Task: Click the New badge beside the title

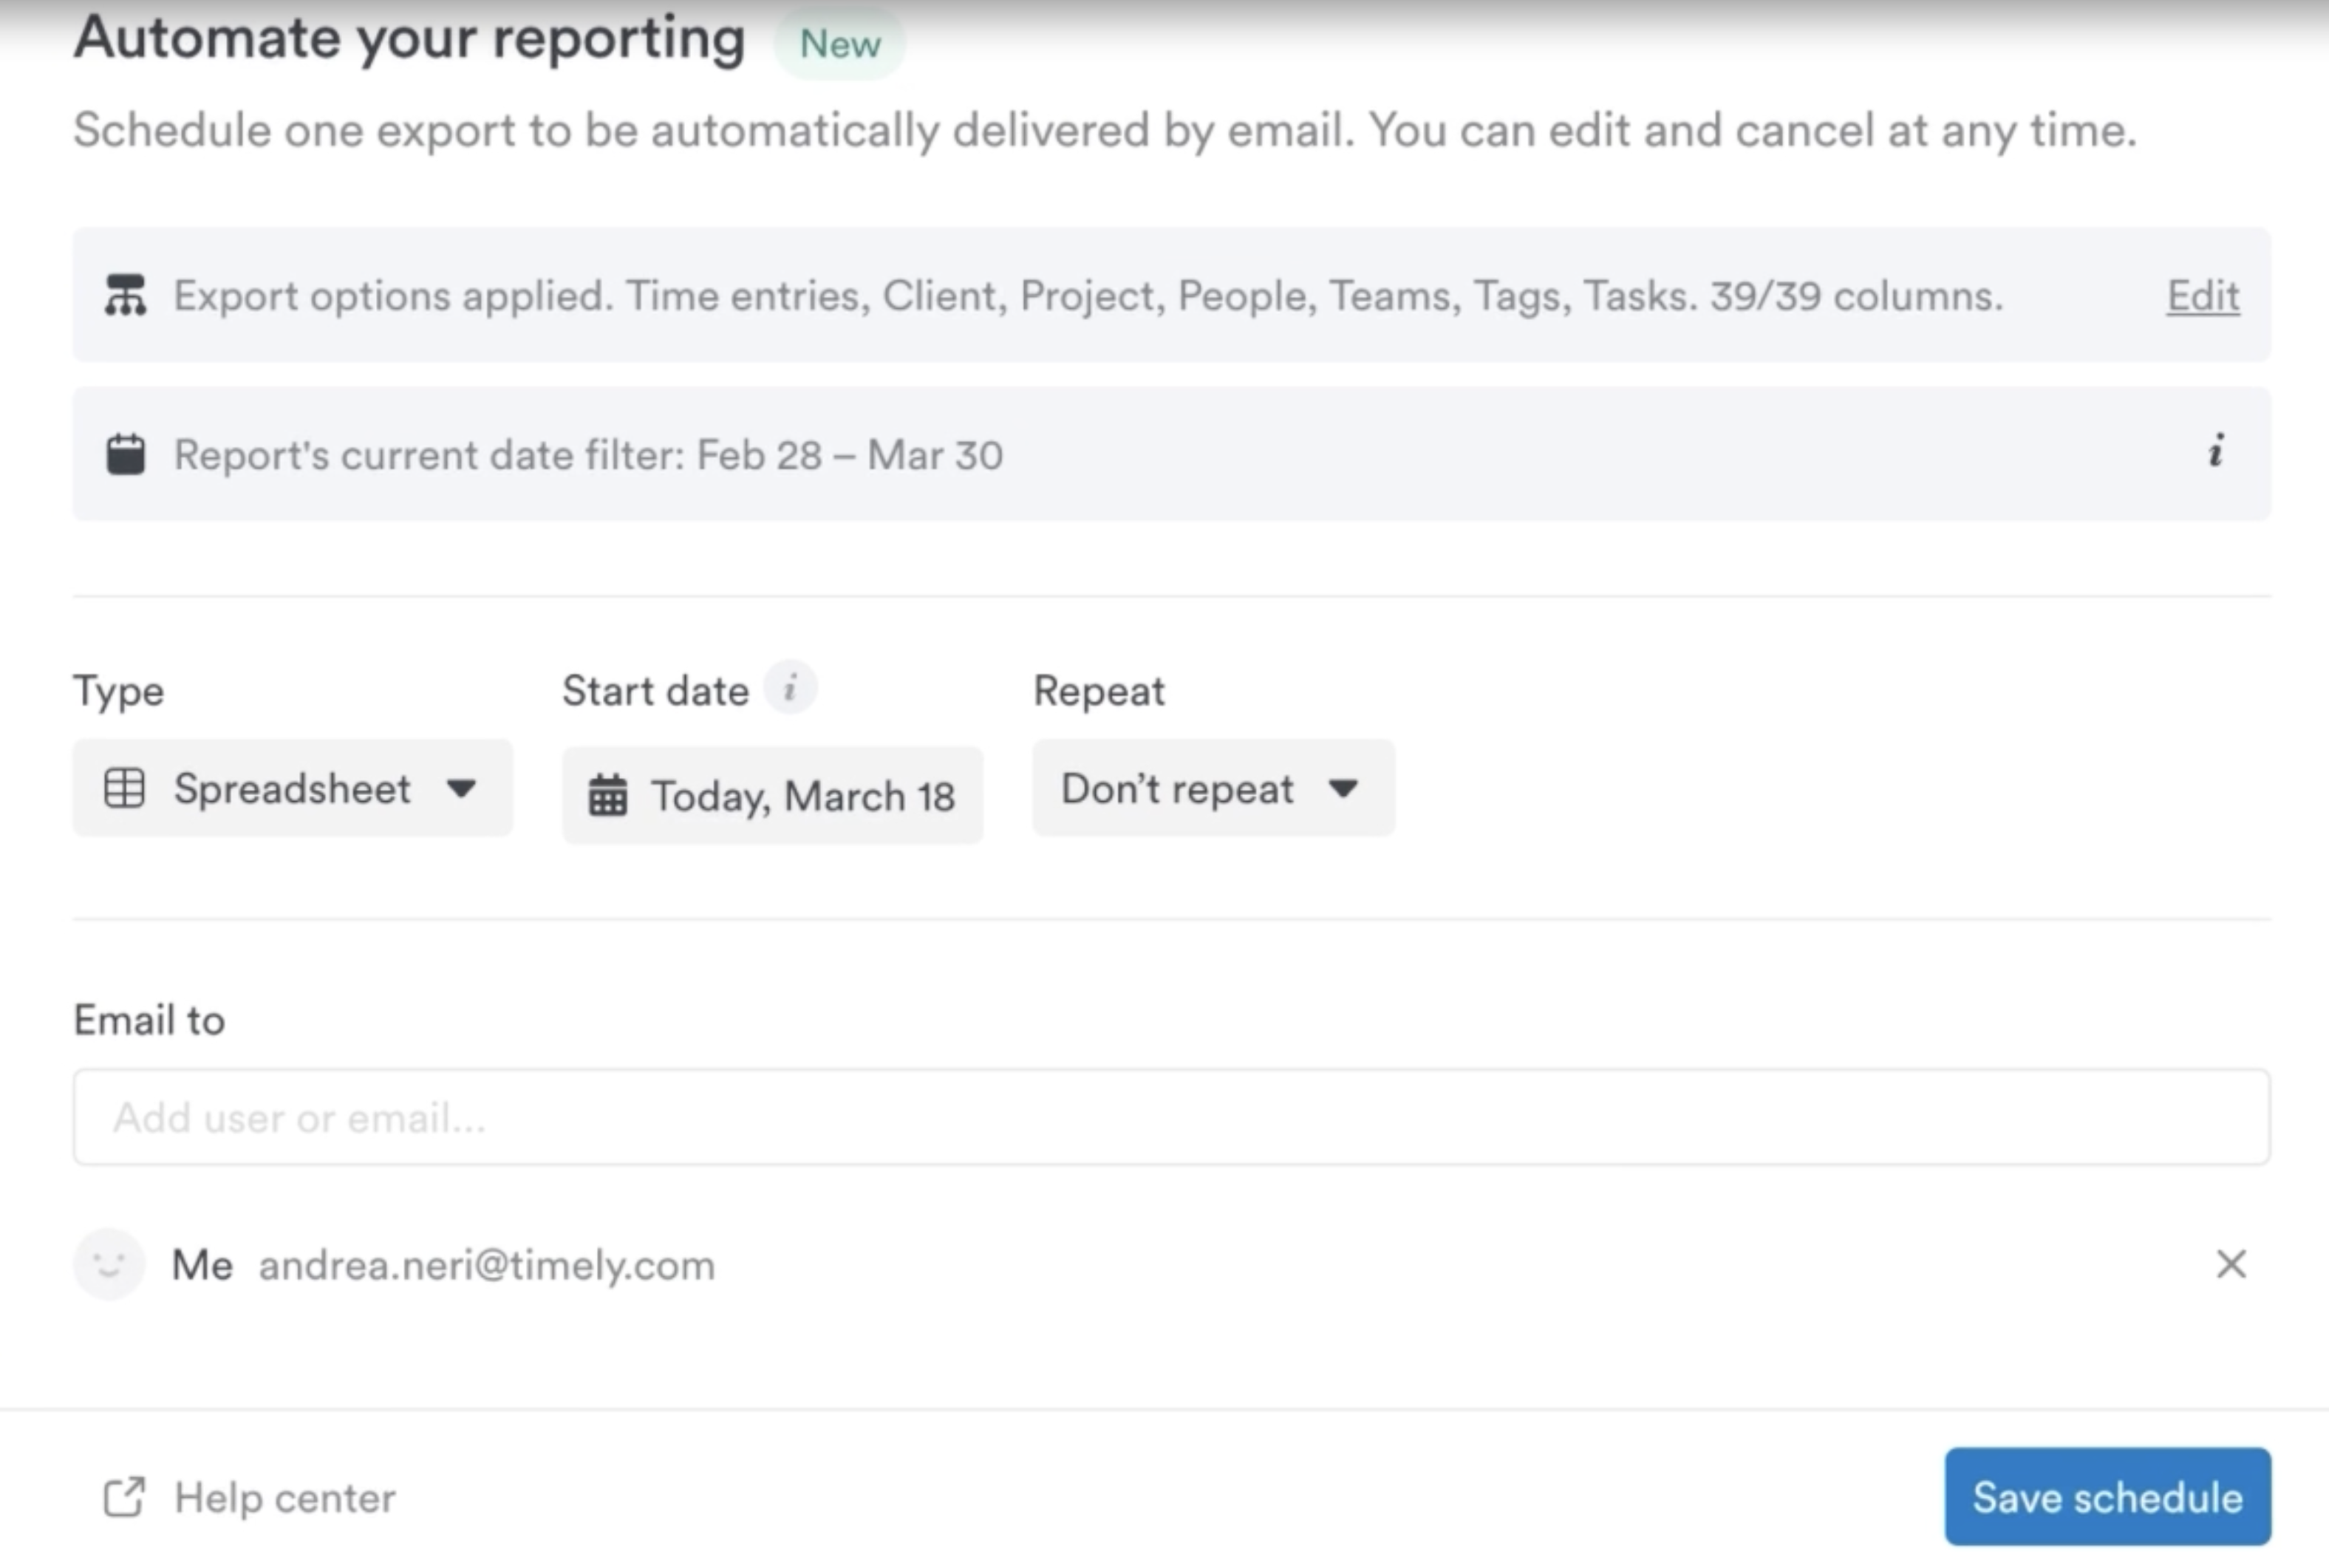Action: 840,42
